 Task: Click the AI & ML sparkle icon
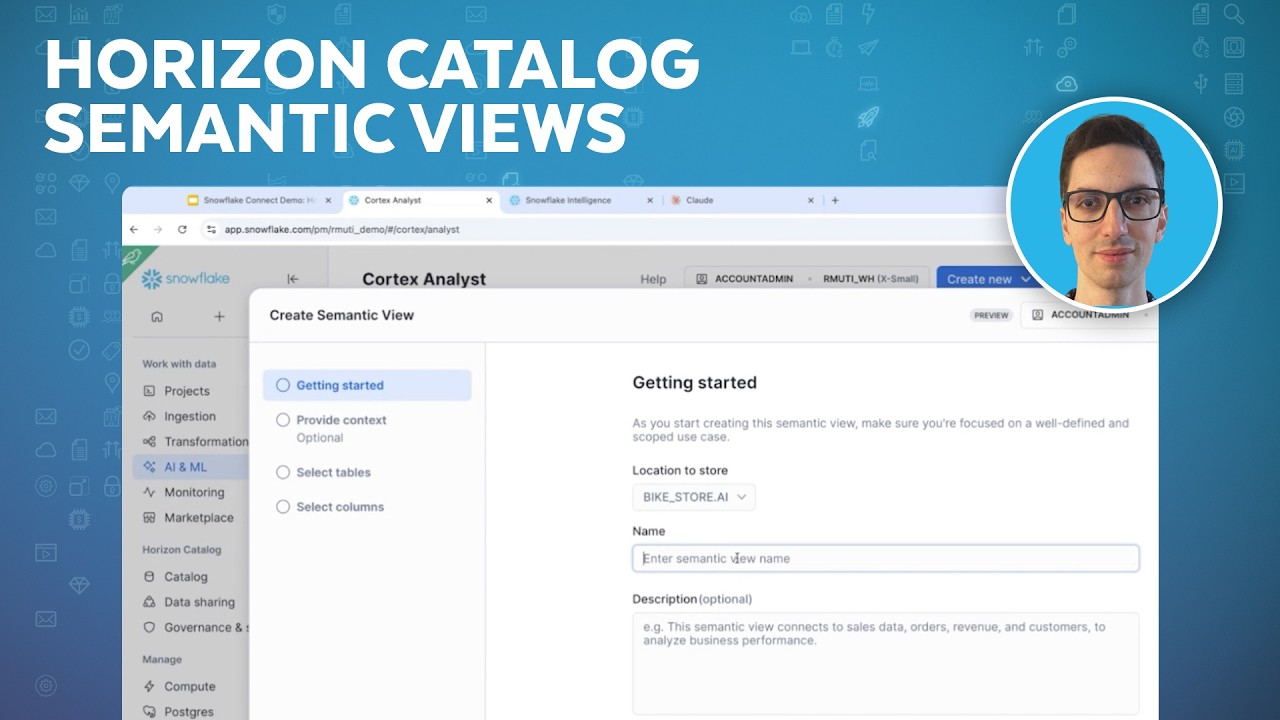149,467
